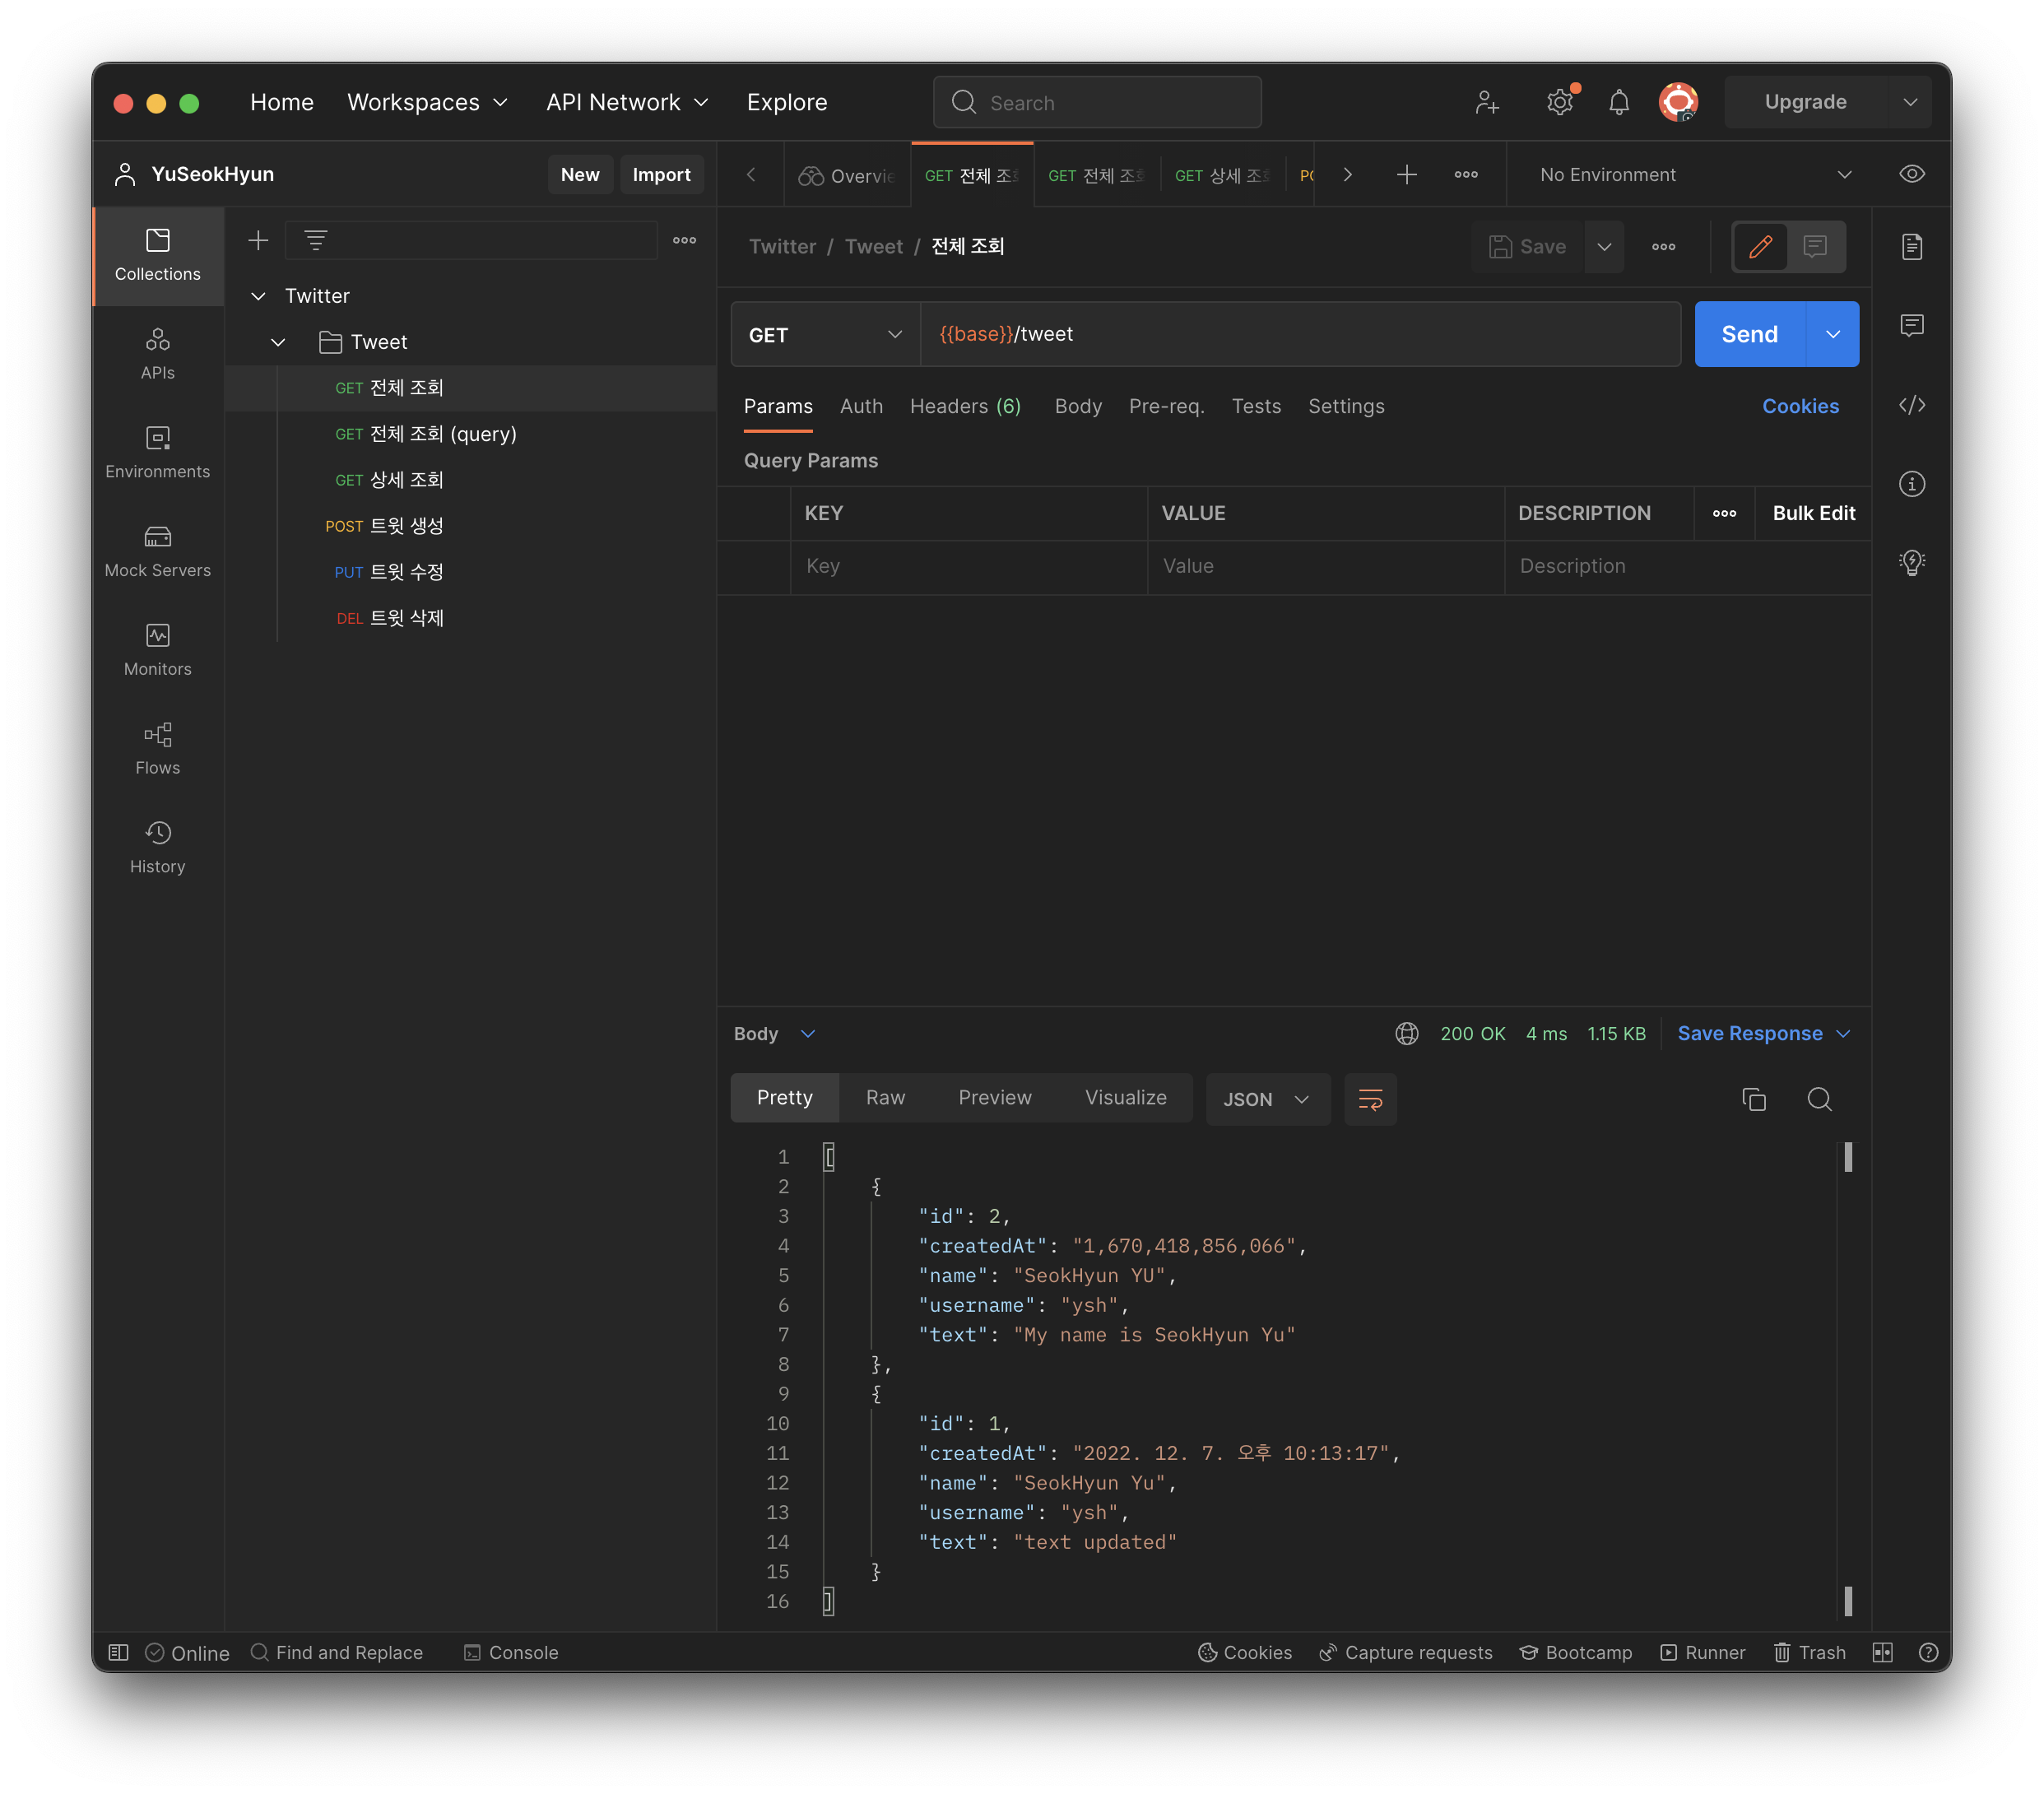
Task: Open the JSON response format dropdown
Action: 1267,1099
